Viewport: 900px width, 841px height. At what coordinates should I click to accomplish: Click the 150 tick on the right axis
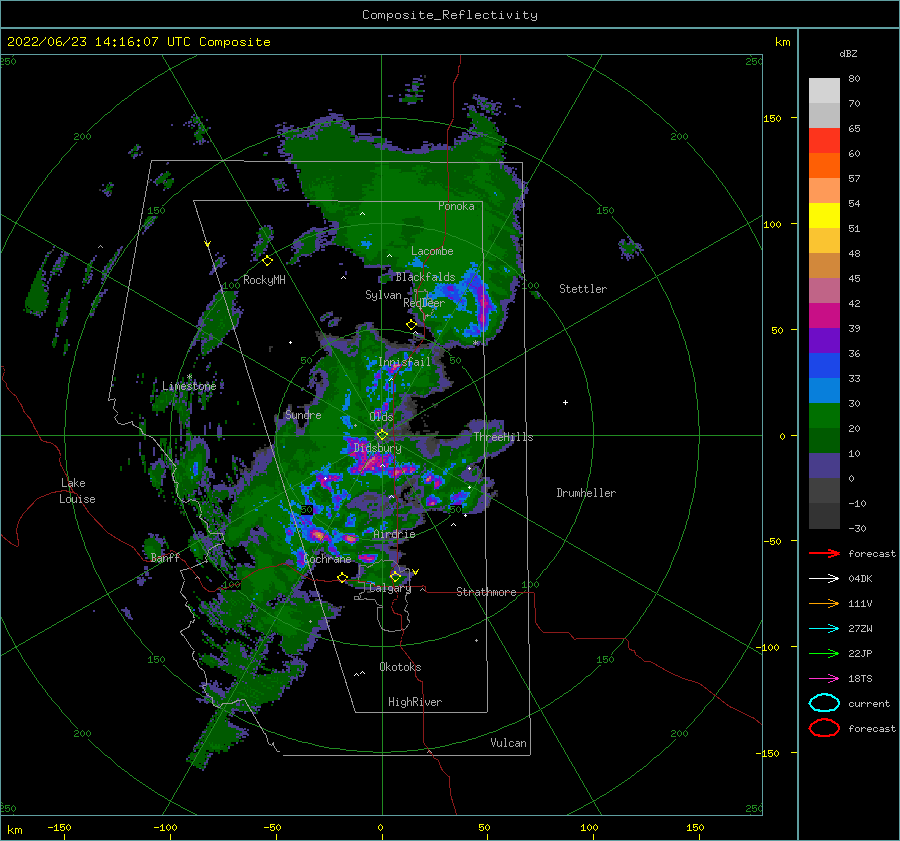click(x=772, y=118)
